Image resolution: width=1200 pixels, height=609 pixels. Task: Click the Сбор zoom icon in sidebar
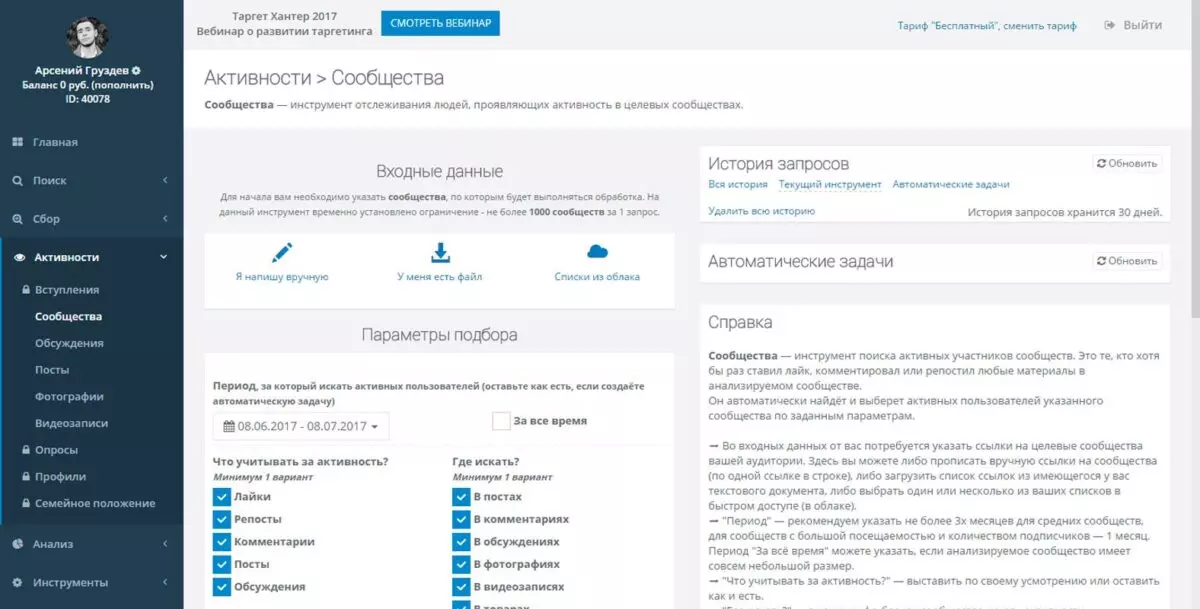point(17,219)
